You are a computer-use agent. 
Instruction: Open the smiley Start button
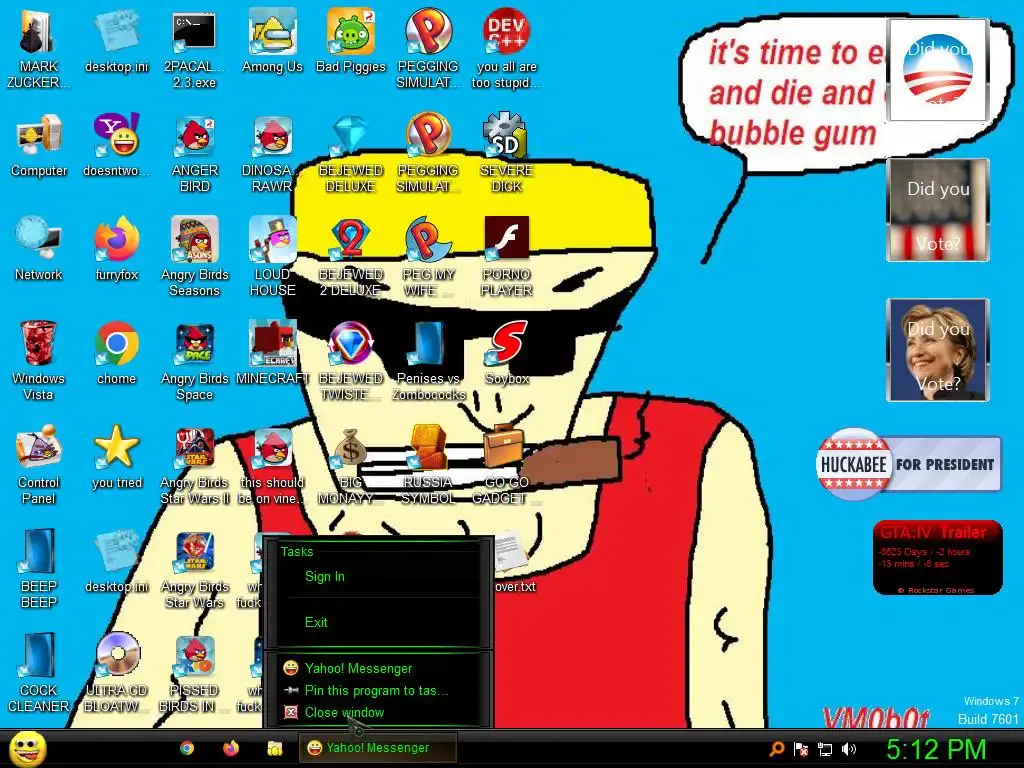(x=28, y=749)
